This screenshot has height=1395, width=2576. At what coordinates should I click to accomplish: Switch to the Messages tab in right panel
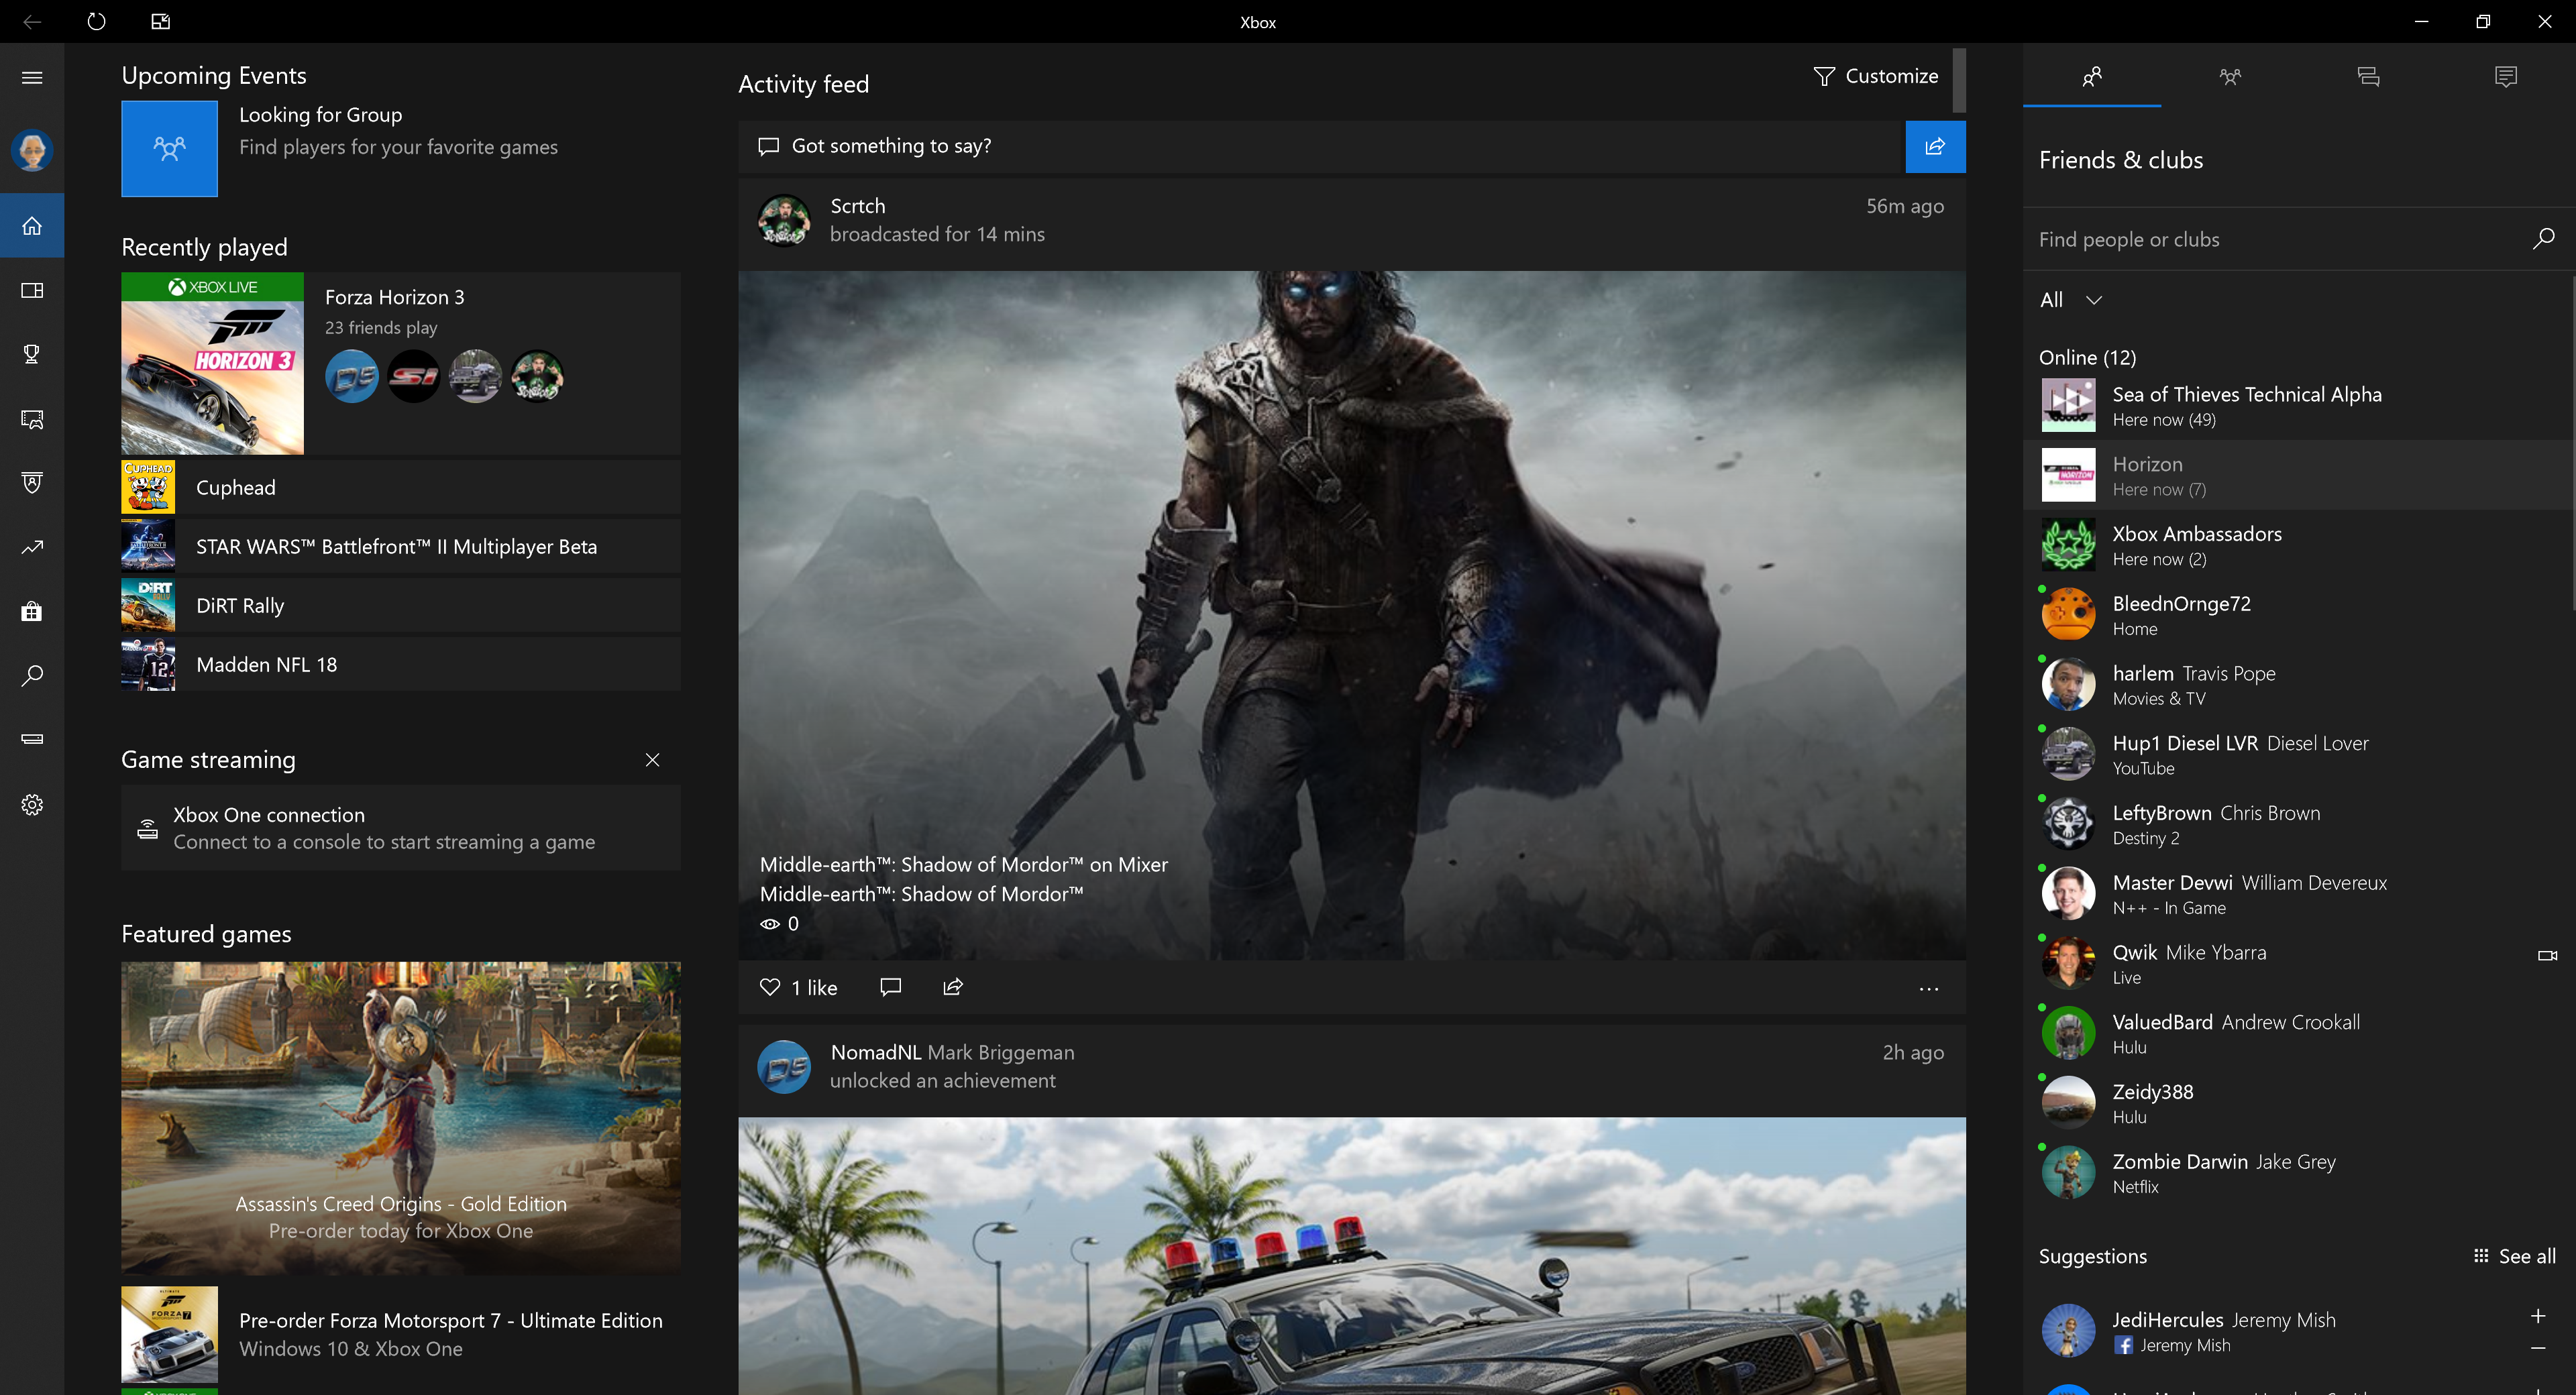pyautogui.click(x=2367, y=76)
